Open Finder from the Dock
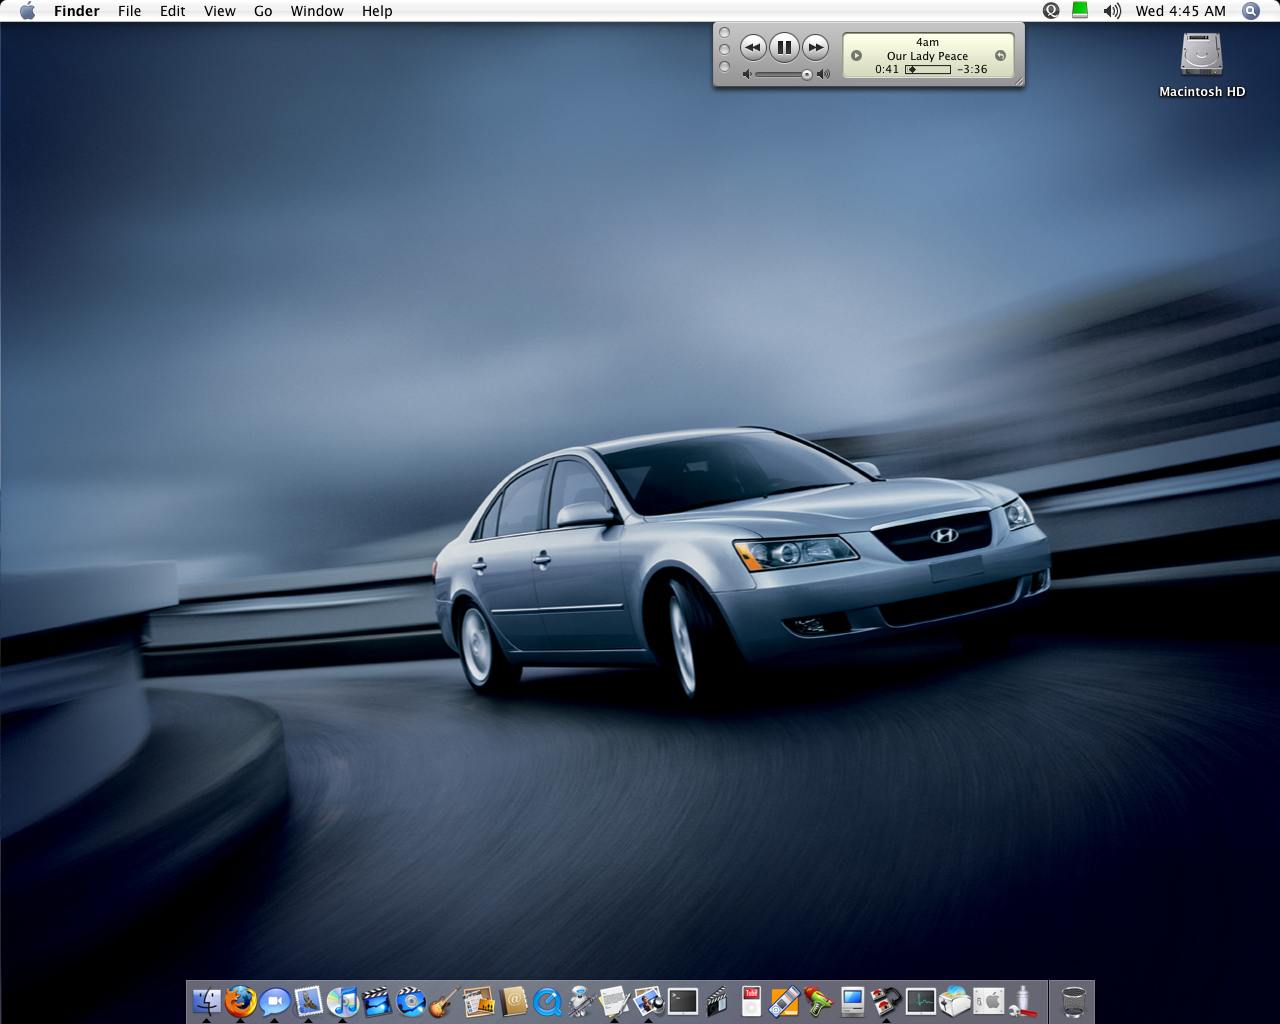 point(207,1001)
